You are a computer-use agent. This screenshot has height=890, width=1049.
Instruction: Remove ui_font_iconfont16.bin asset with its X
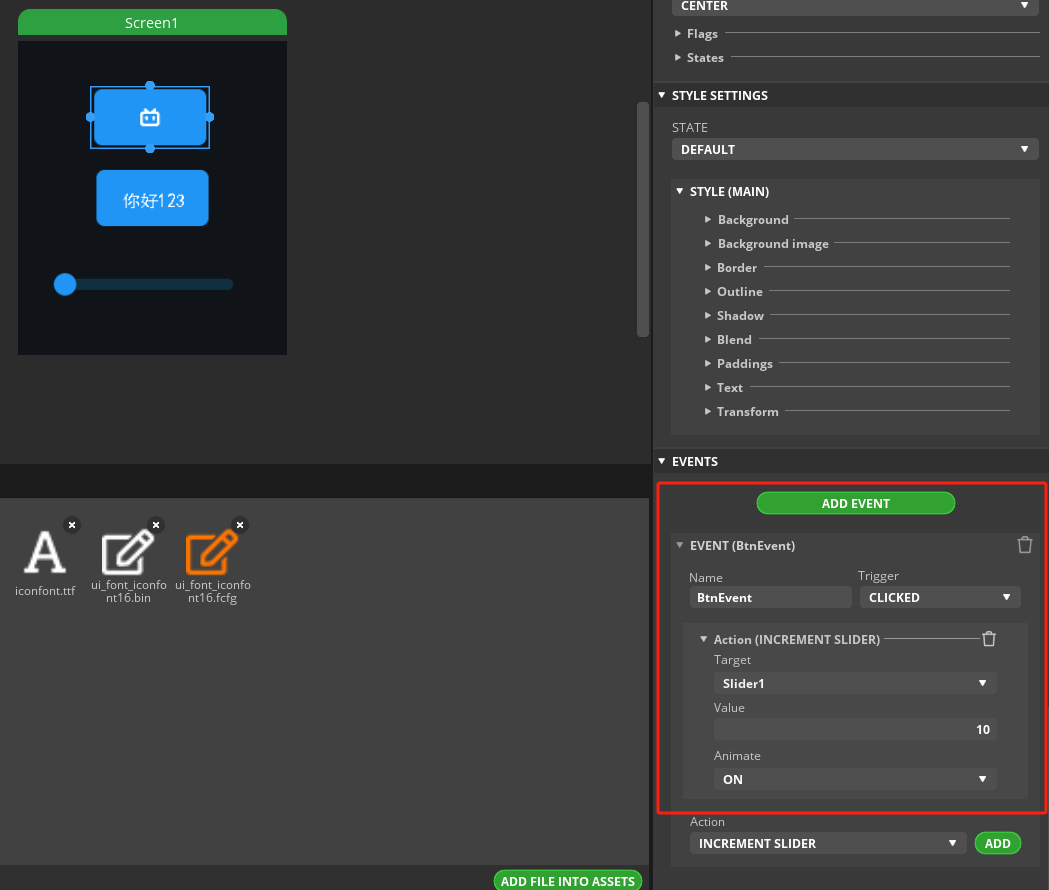pyautogui.click(x=155, y=524)
